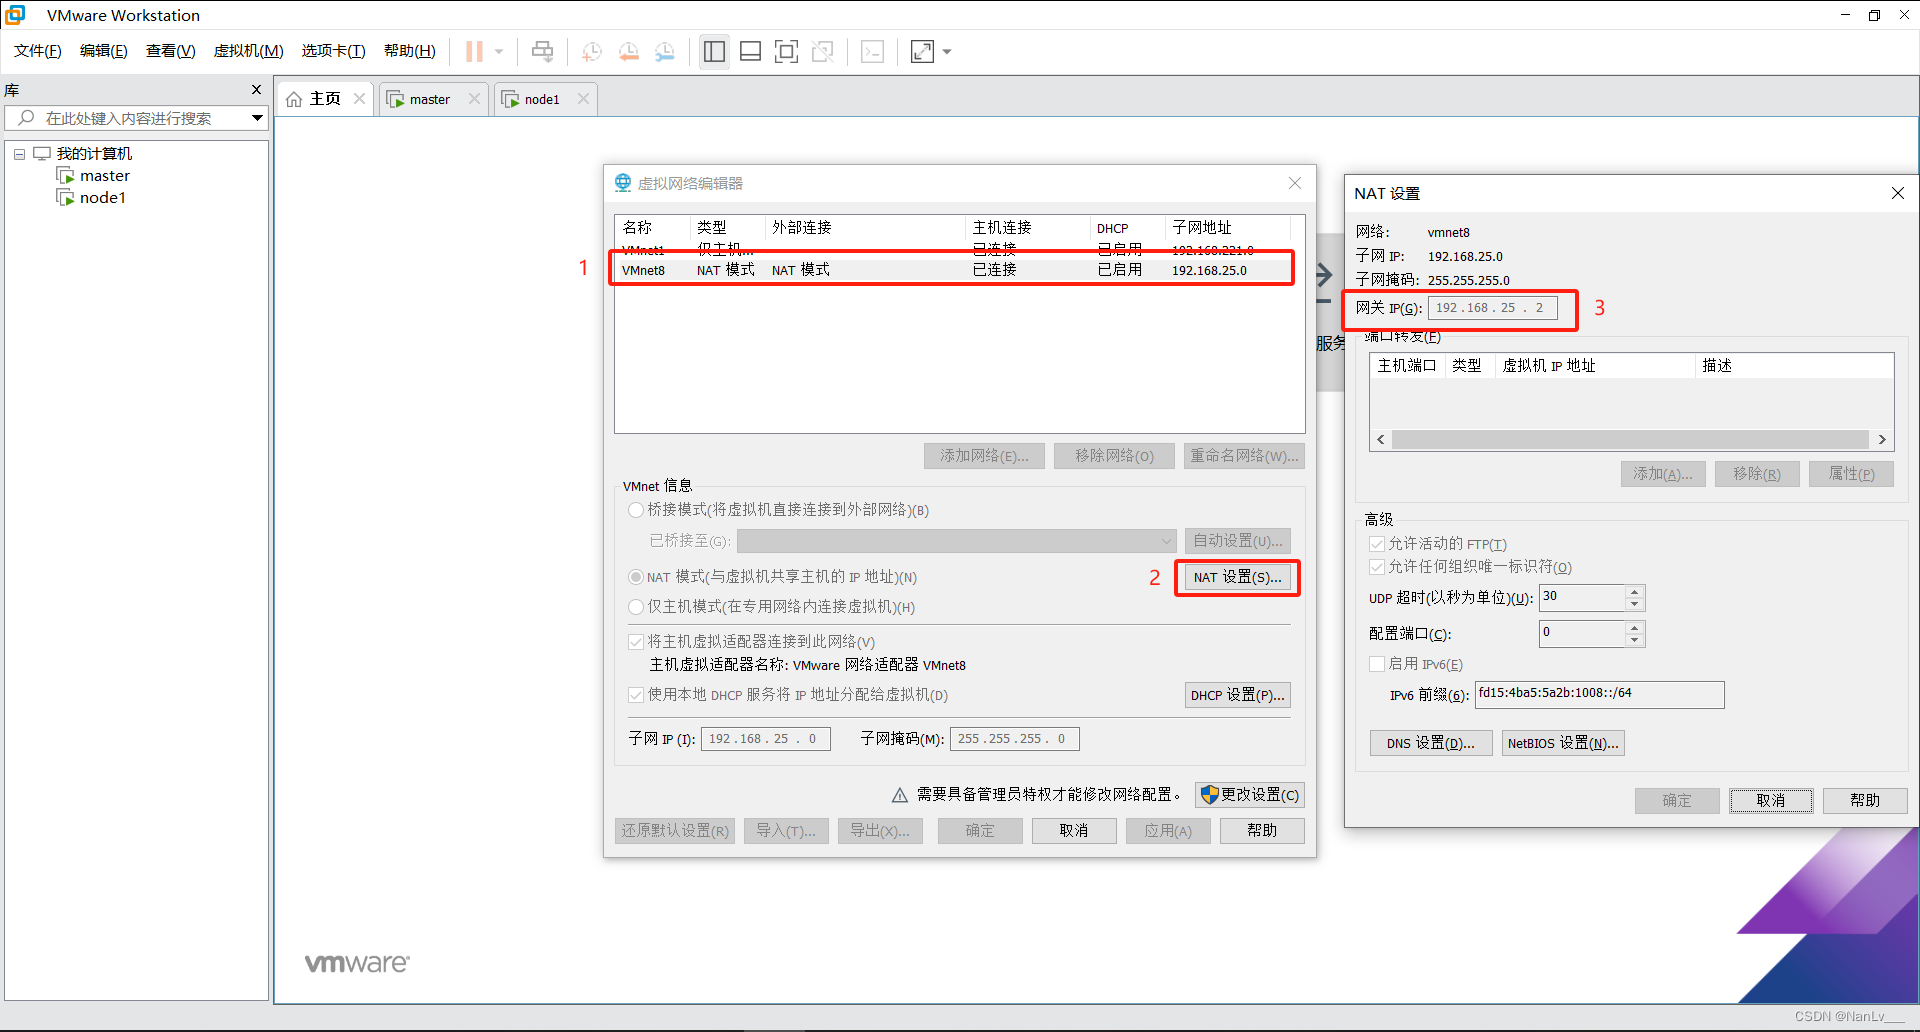Select node1 in the library tree
This screenshot has width=1920, height=1032.
point(102,198)
